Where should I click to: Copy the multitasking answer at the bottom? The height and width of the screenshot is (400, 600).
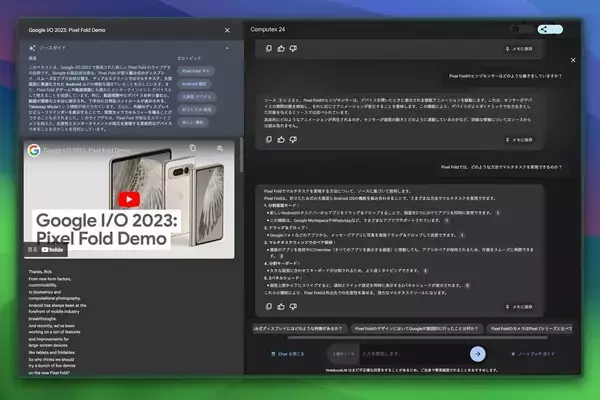pos(266,307)
